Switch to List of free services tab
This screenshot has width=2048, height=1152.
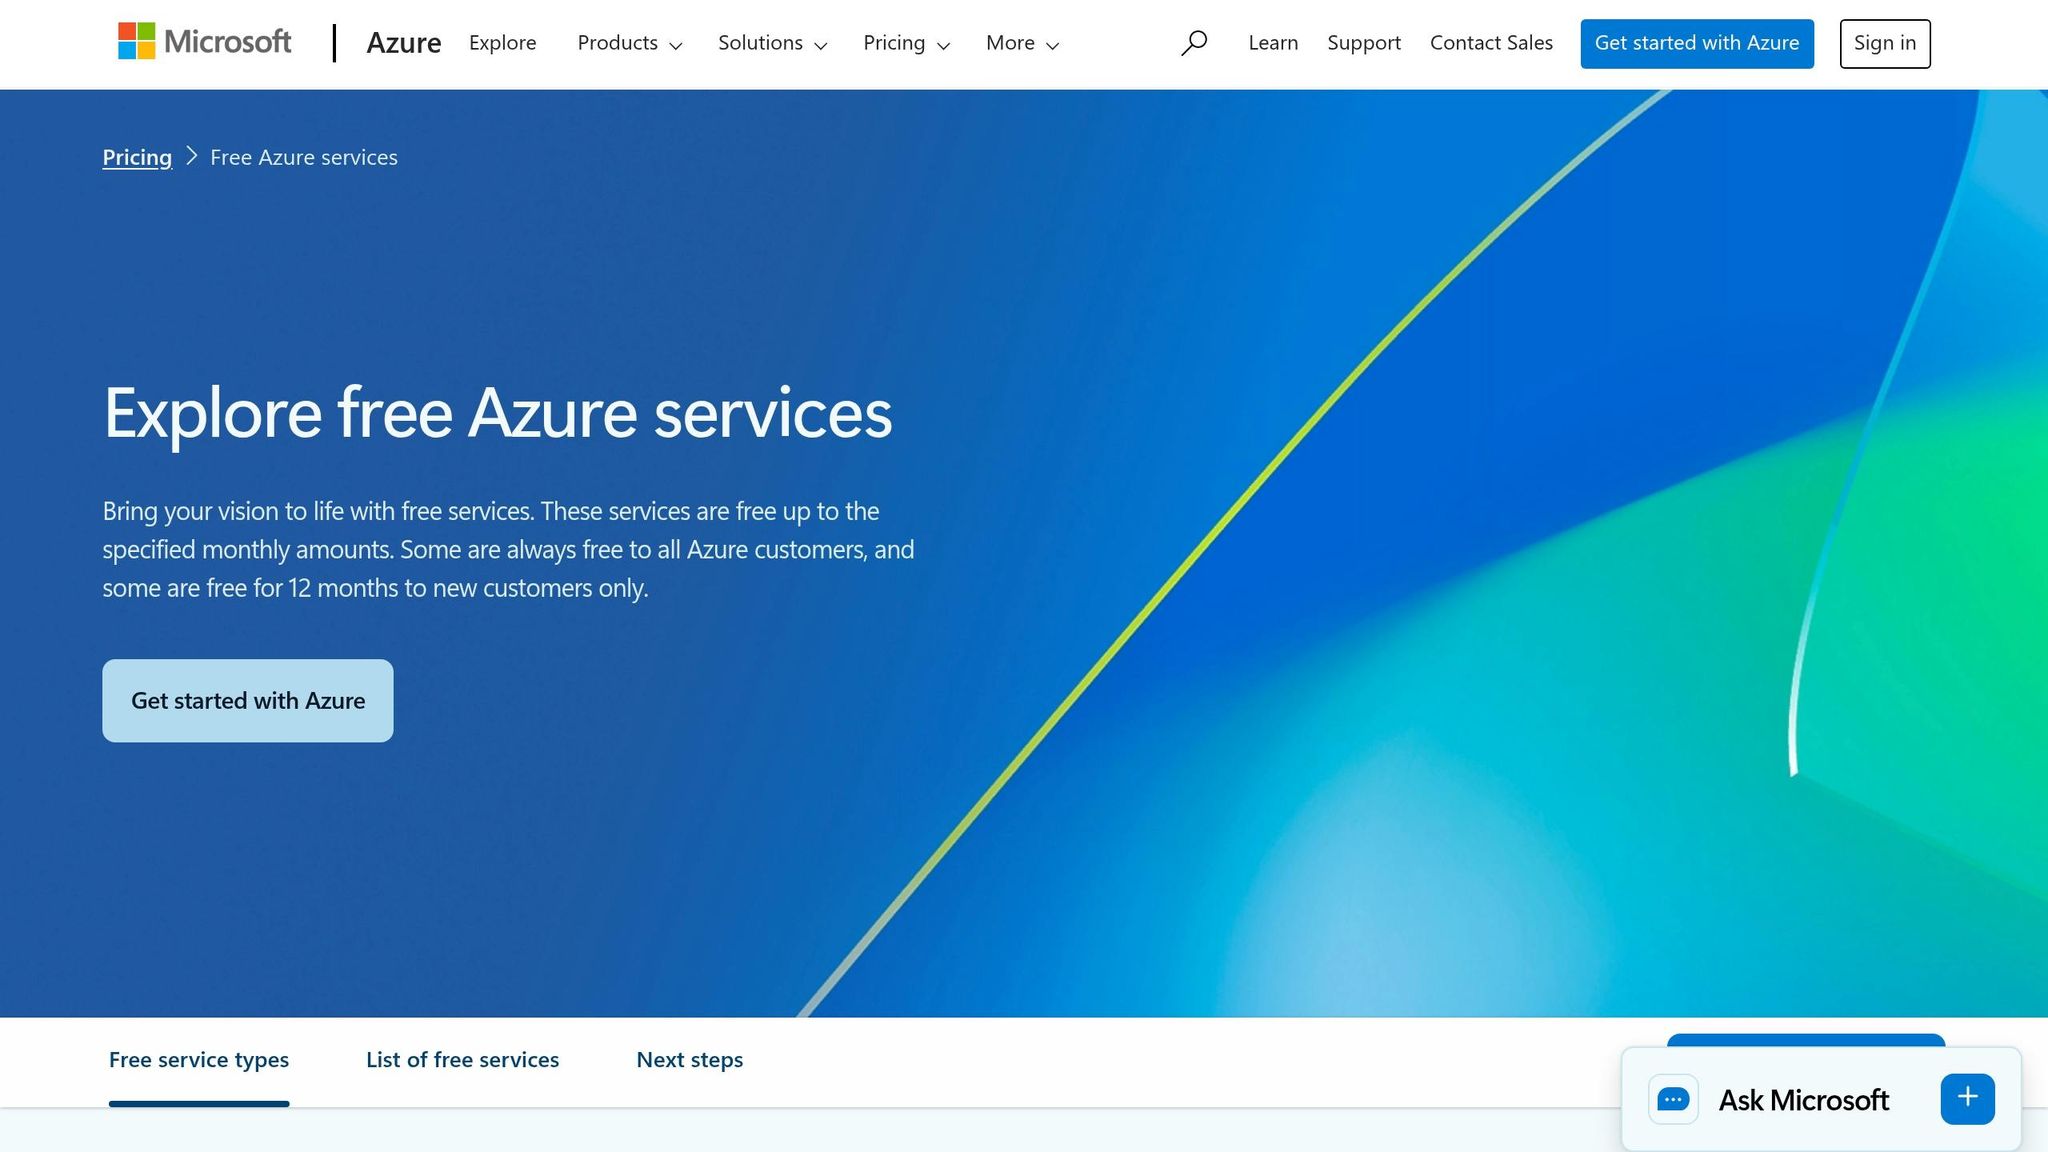coord(463,1060)
